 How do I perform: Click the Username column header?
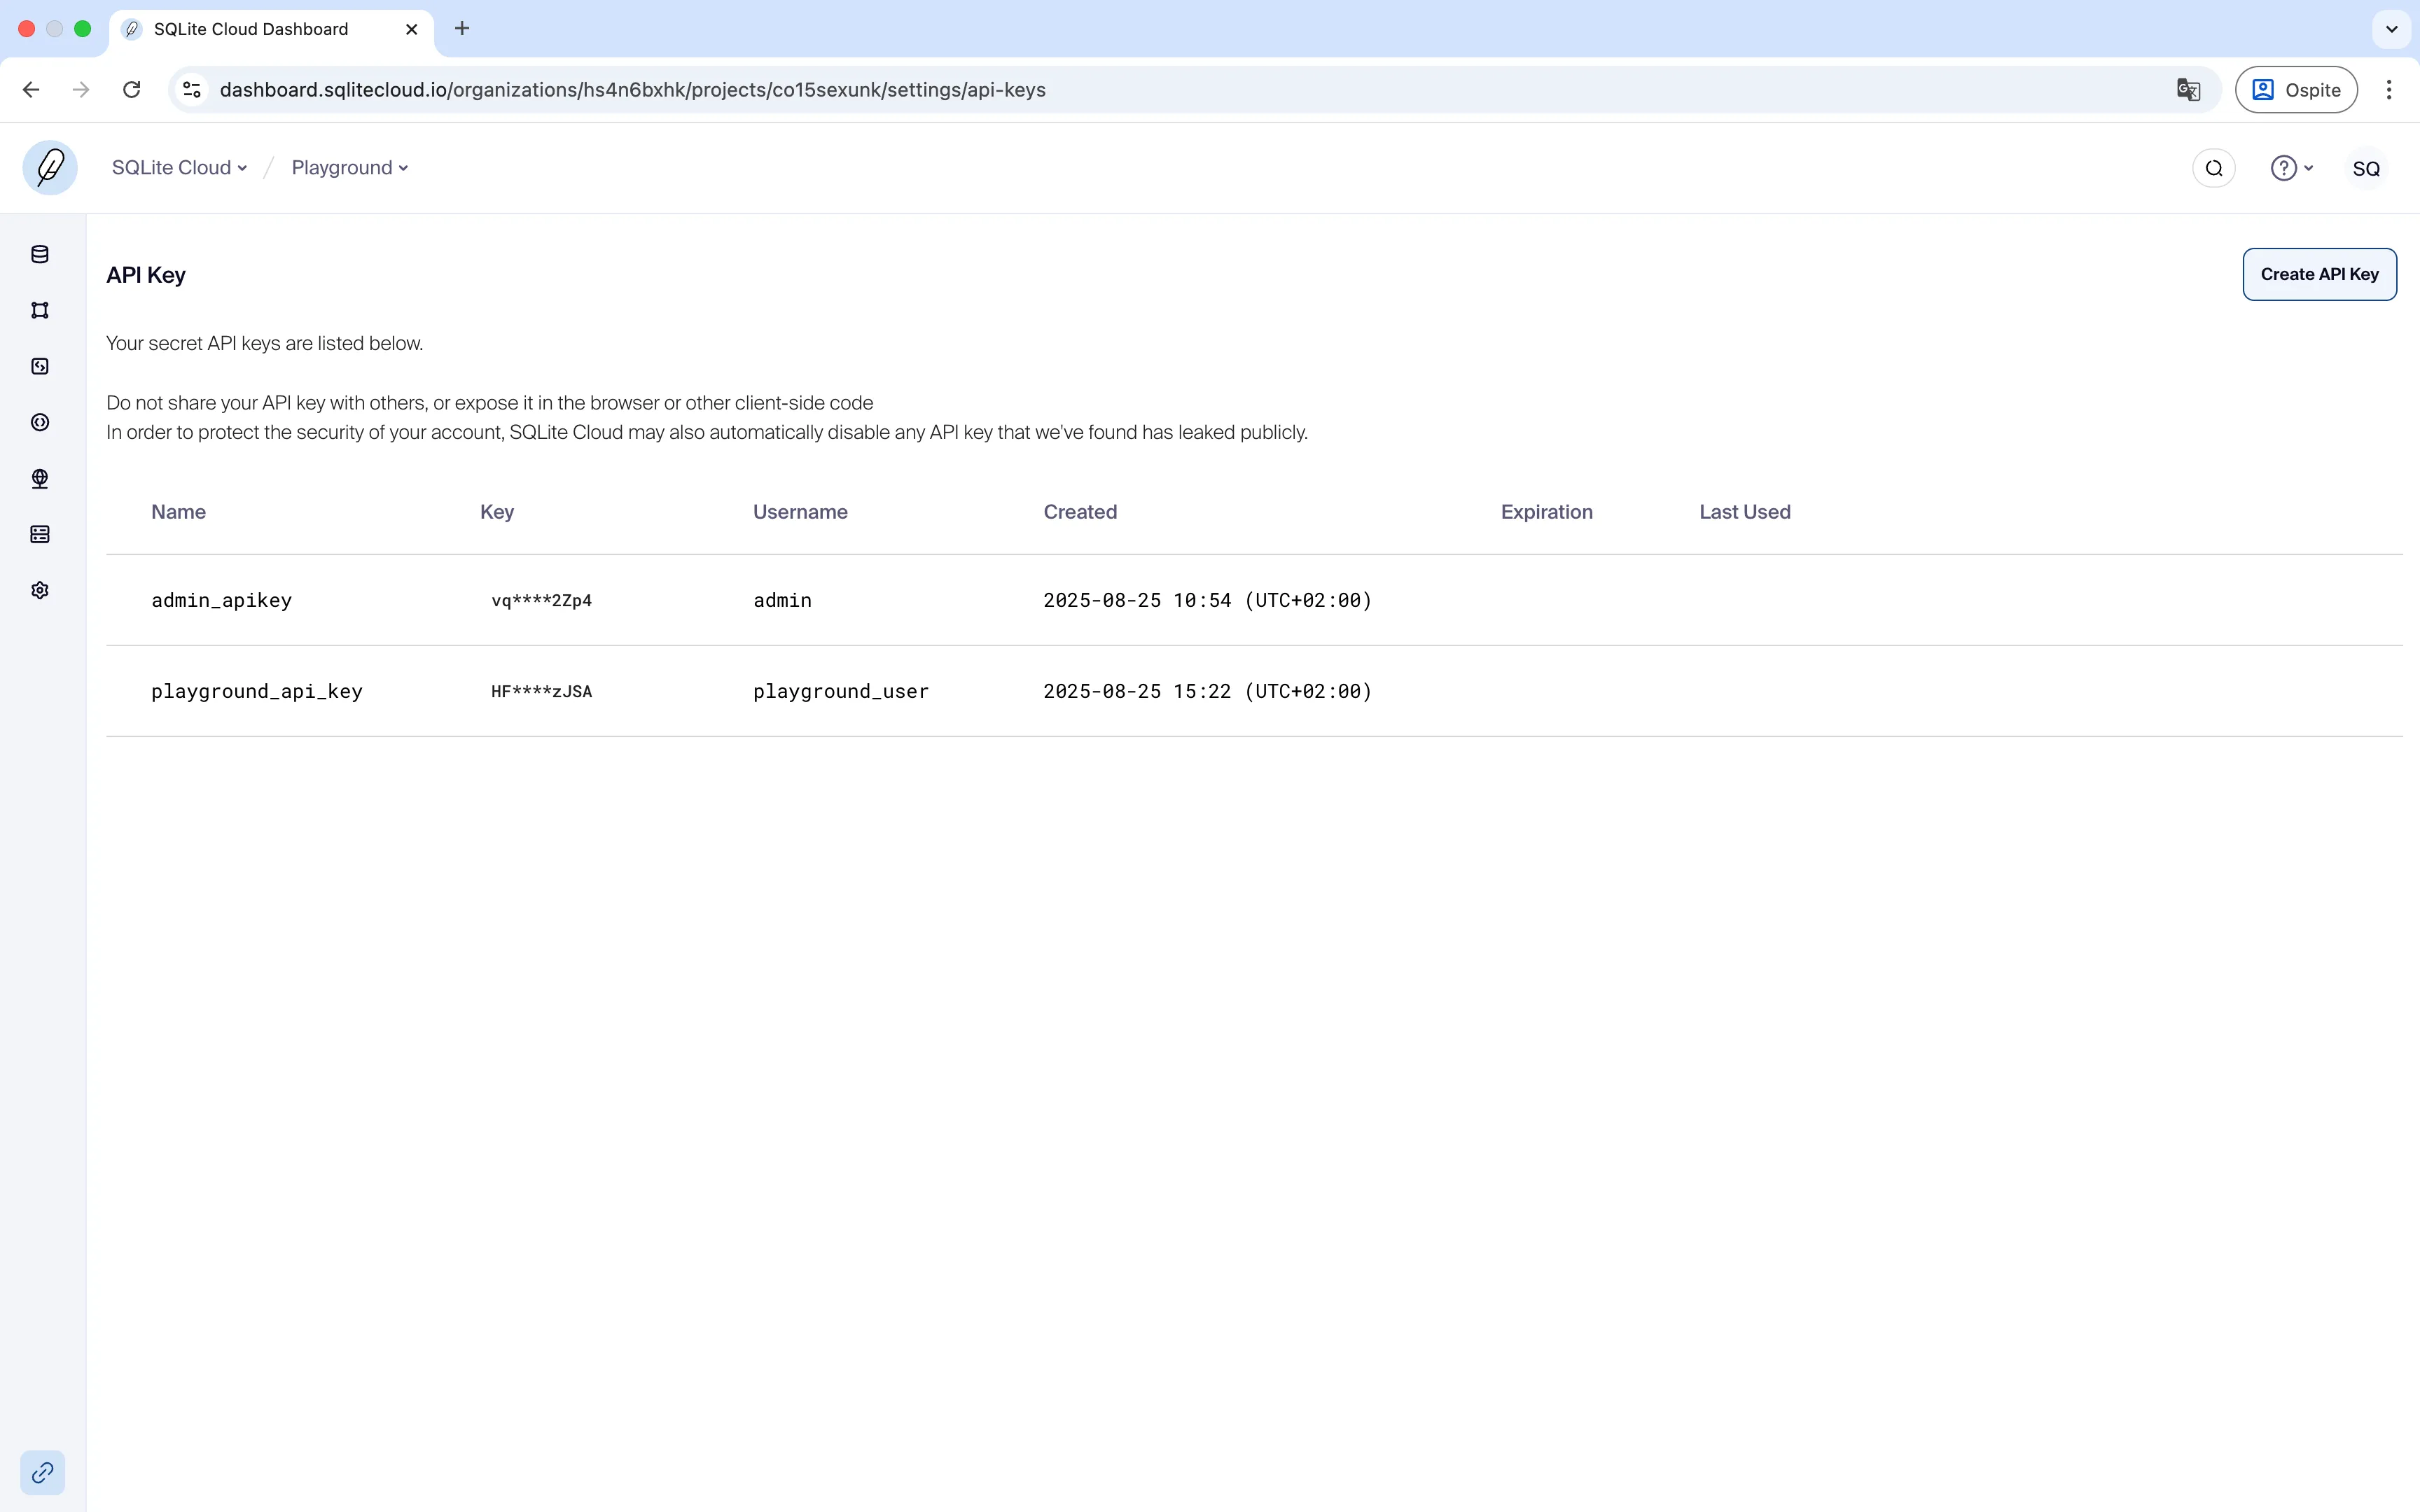(x=800, y=512)
